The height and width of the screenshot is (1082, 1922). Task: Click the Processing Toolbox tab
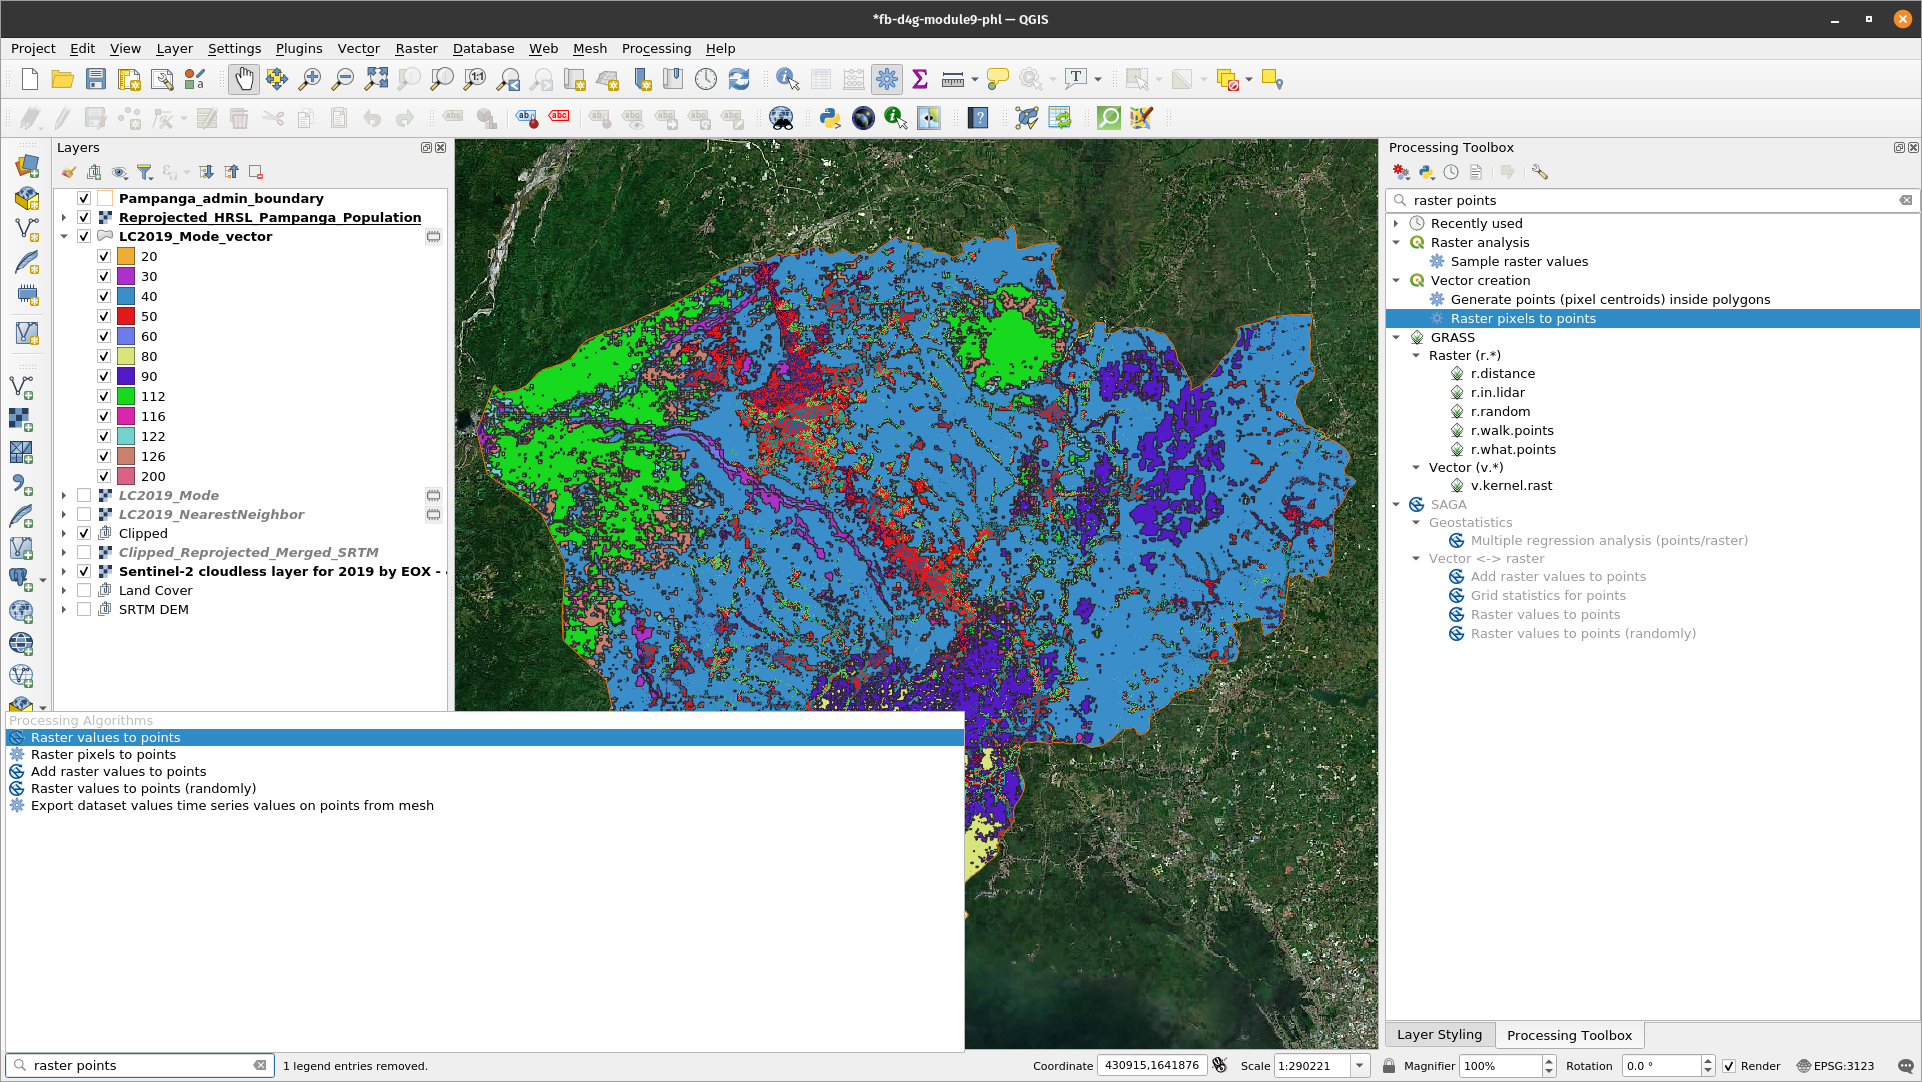(1571, 1034)
